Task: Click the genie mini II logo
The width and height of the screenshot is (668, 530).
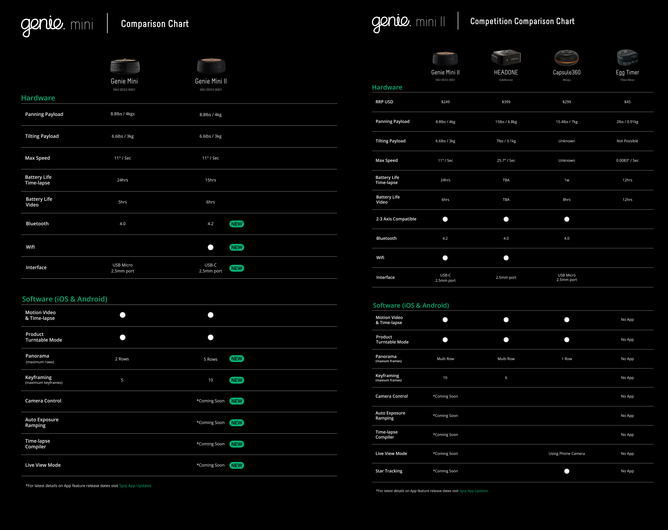Action: [x=410, y=21]
